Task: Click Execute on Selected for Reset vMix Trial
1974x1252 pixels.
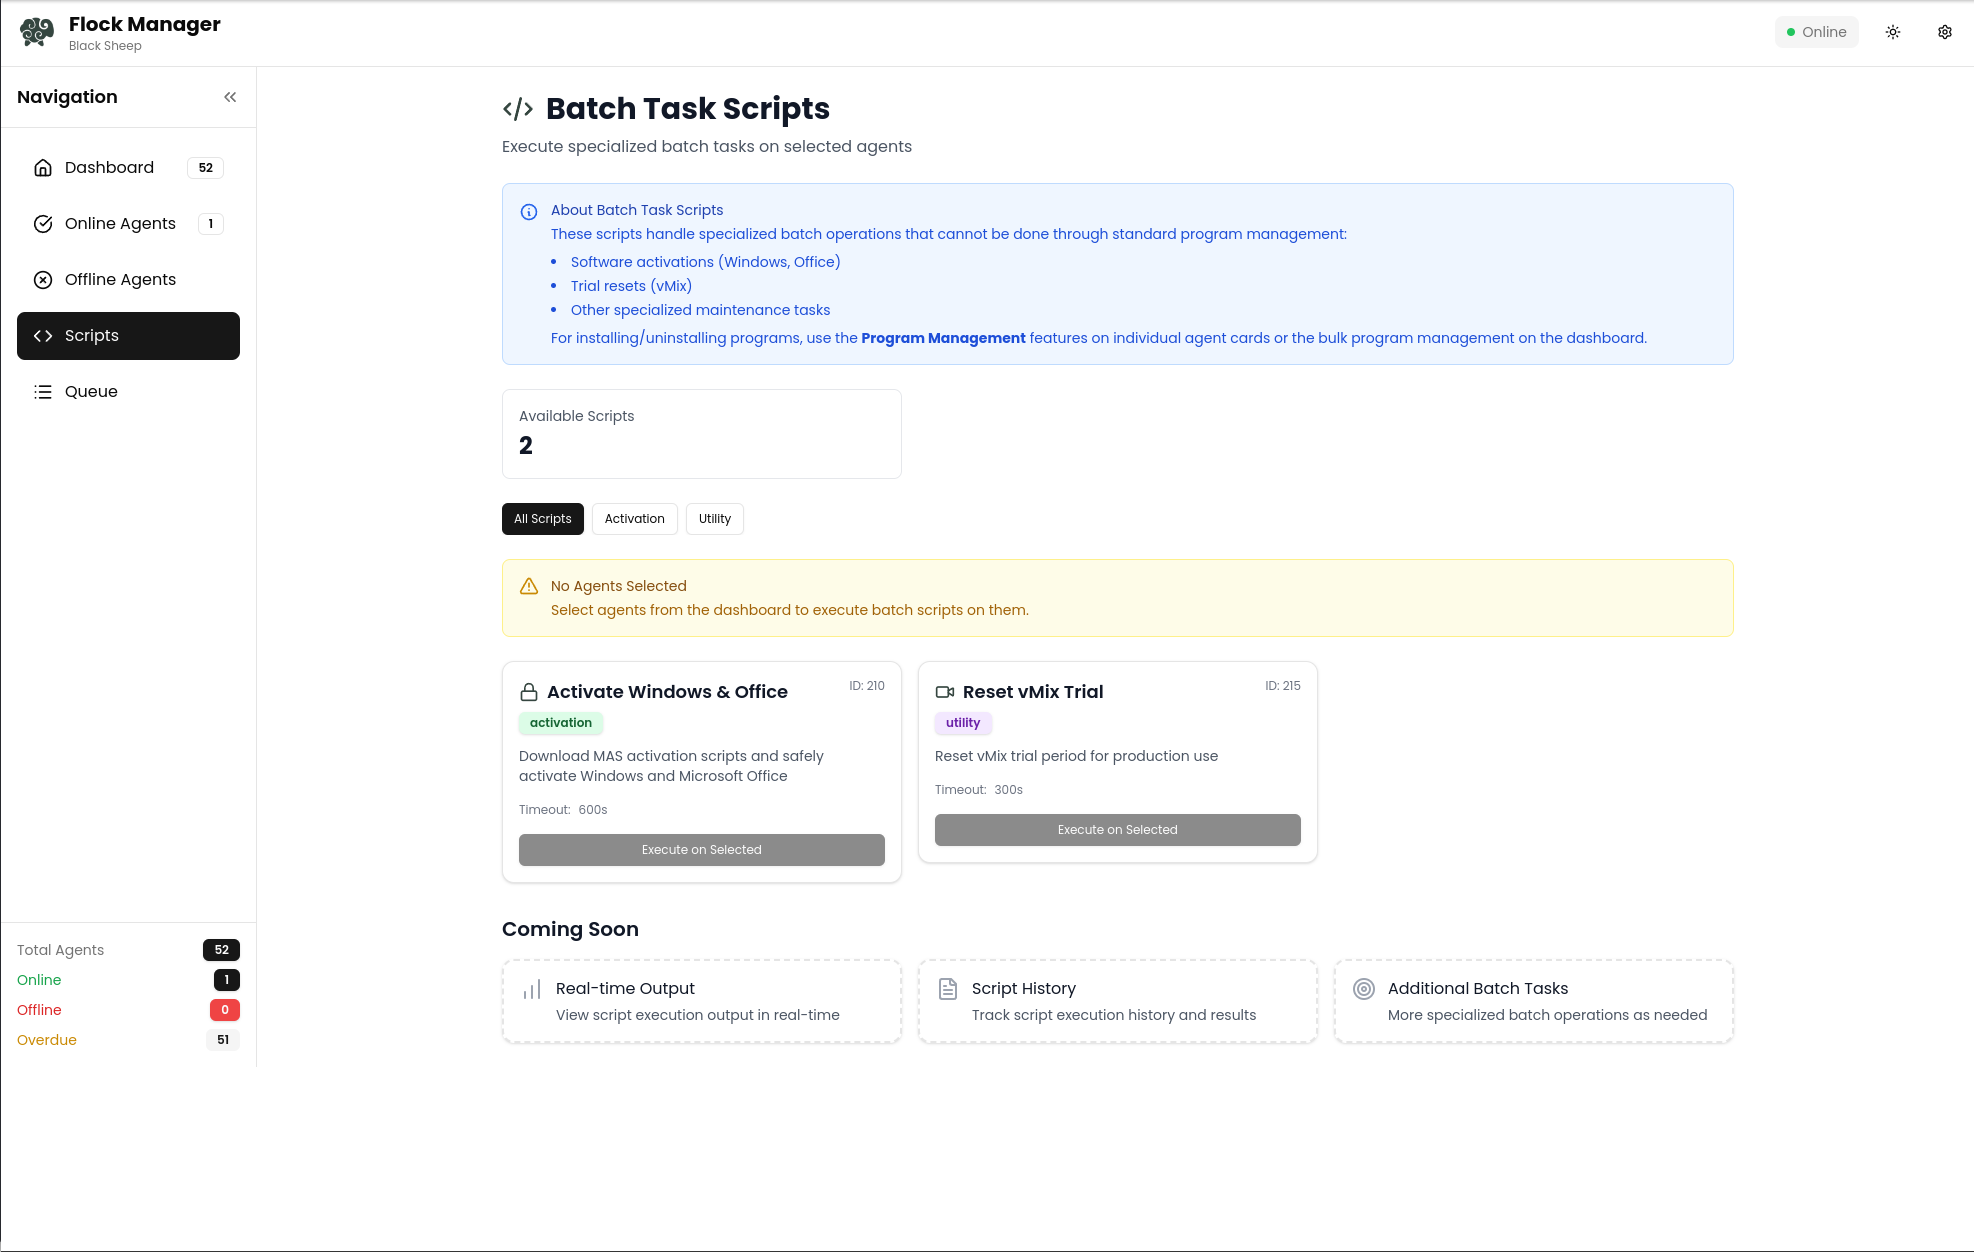Action: [x=1117, y=829]
